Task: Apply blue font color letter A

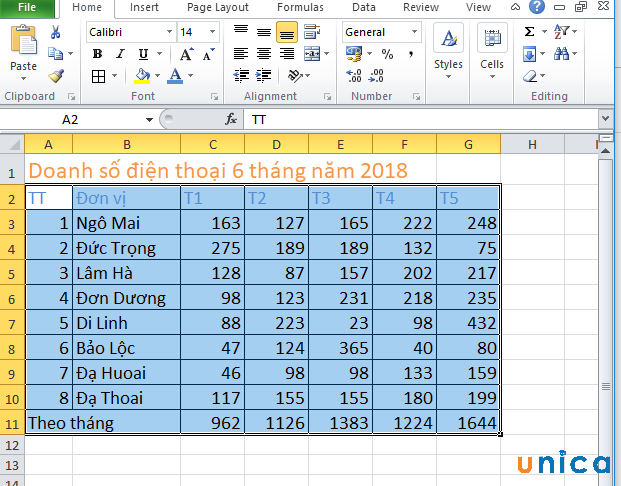Action: pyautogui.click(x=175, y=76)
